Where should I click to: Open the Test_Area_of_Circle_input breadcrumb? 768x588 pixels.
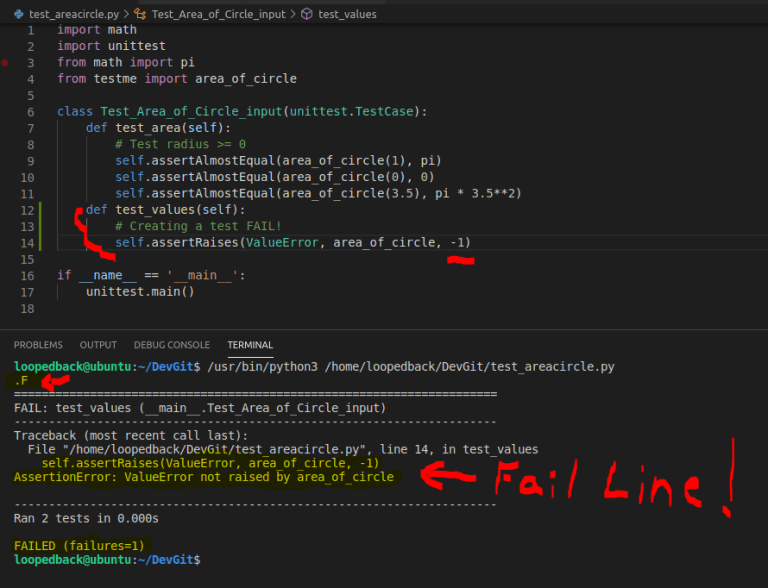pos(218,14)
